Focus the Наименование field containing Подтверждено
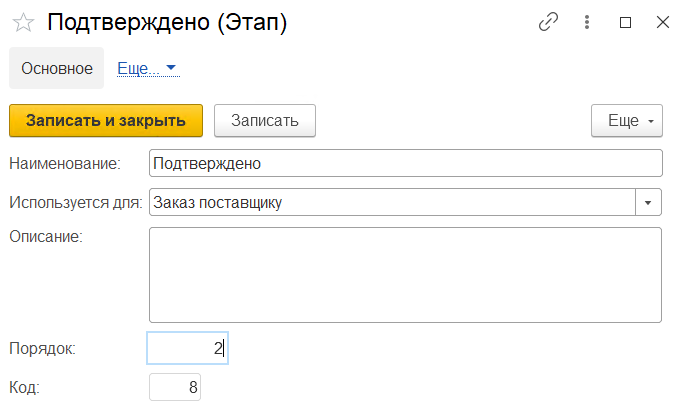Screen dimensions: 682x409 (405, 163)
